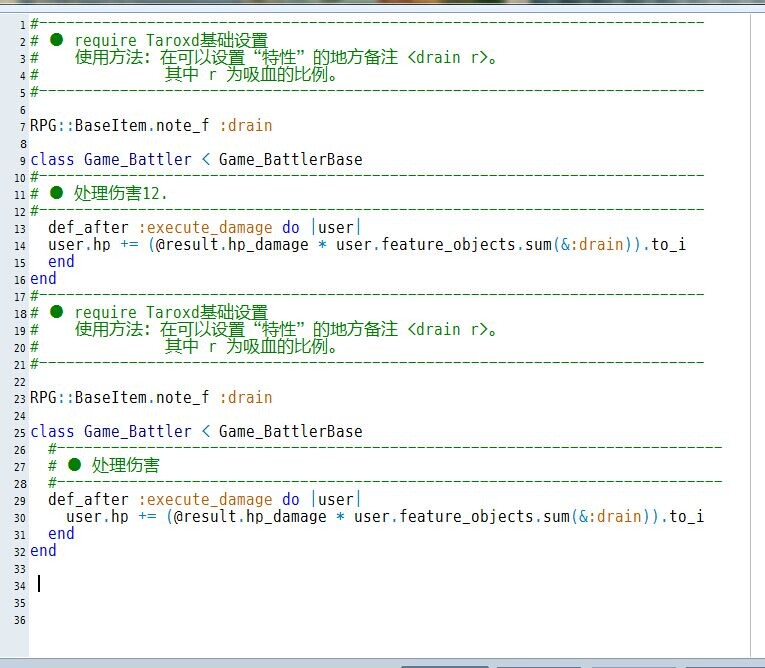Click '其中 r' comment text on line 20

pos(190,346)
